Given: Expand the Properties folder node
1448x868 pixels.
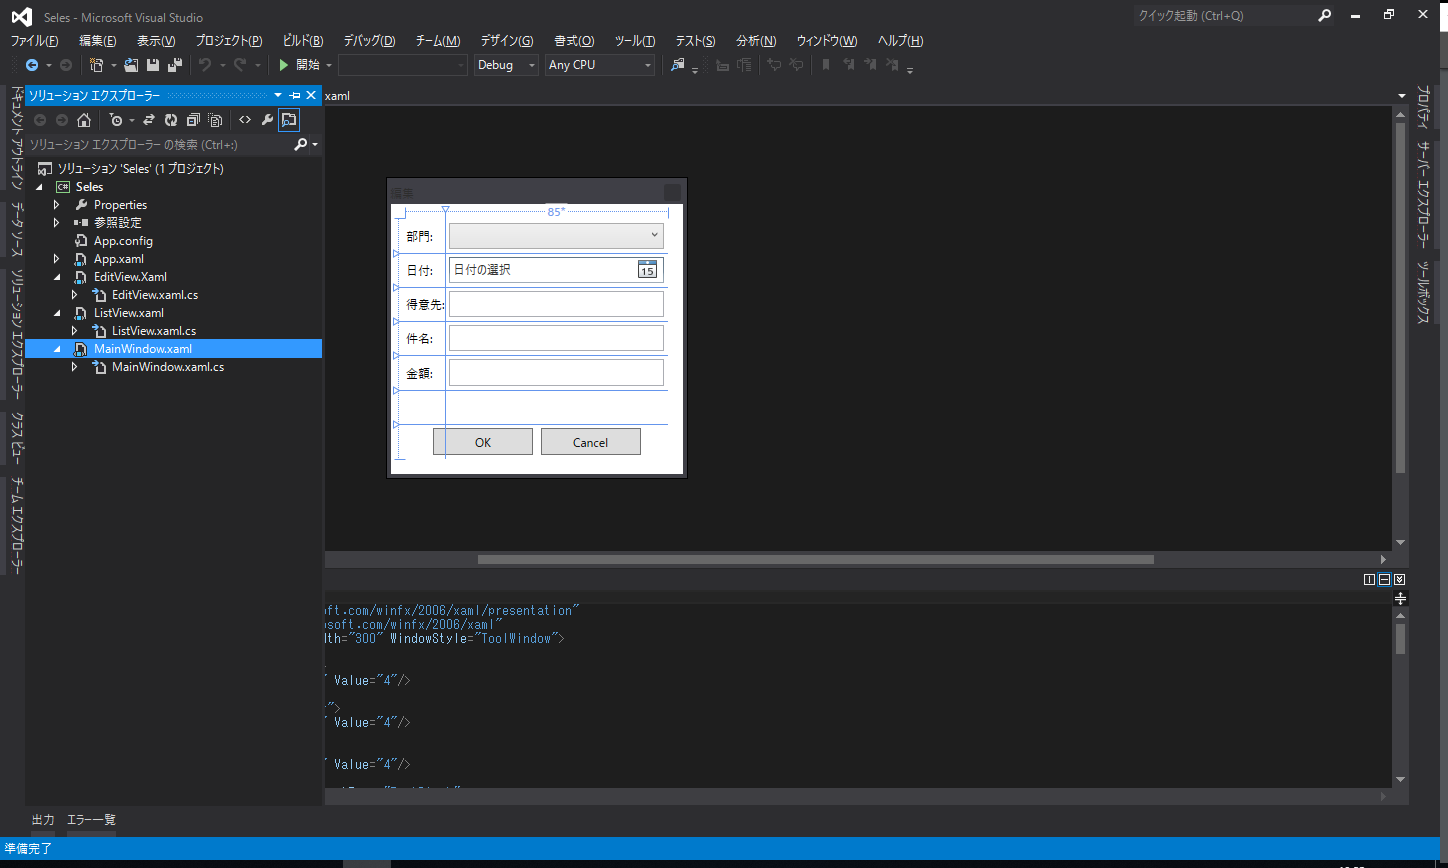Looking at the screenshot, I should click(57, 205).
